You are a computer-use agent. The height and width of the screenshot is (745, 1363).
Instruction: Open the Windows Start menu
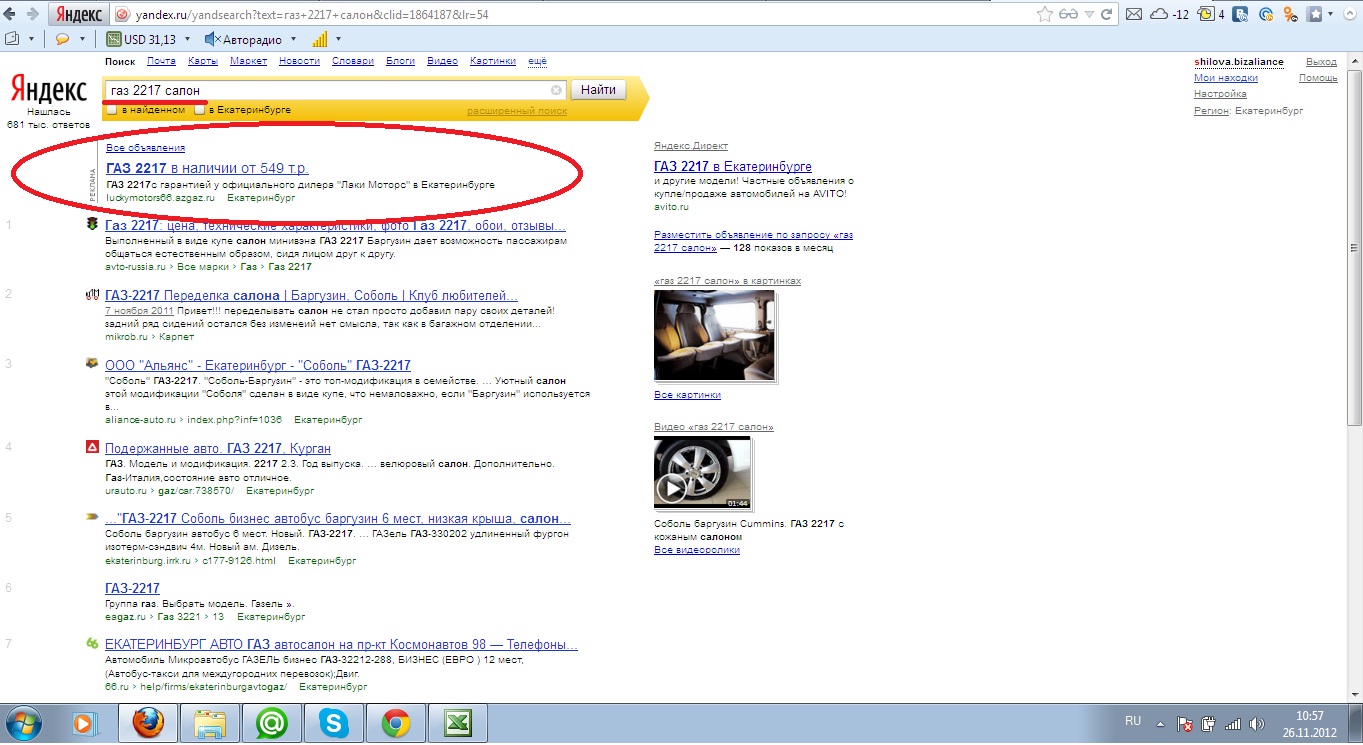pos(24,722)
